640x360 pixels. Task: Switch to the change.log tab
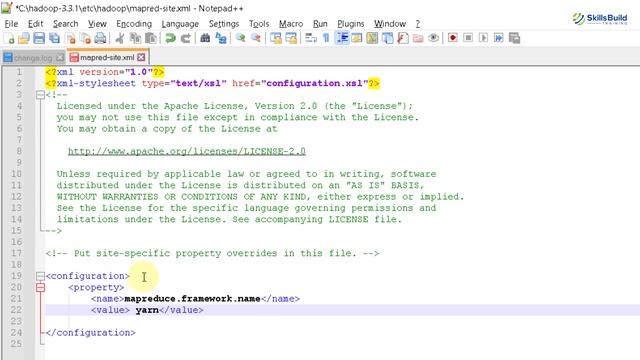(33, 58)
